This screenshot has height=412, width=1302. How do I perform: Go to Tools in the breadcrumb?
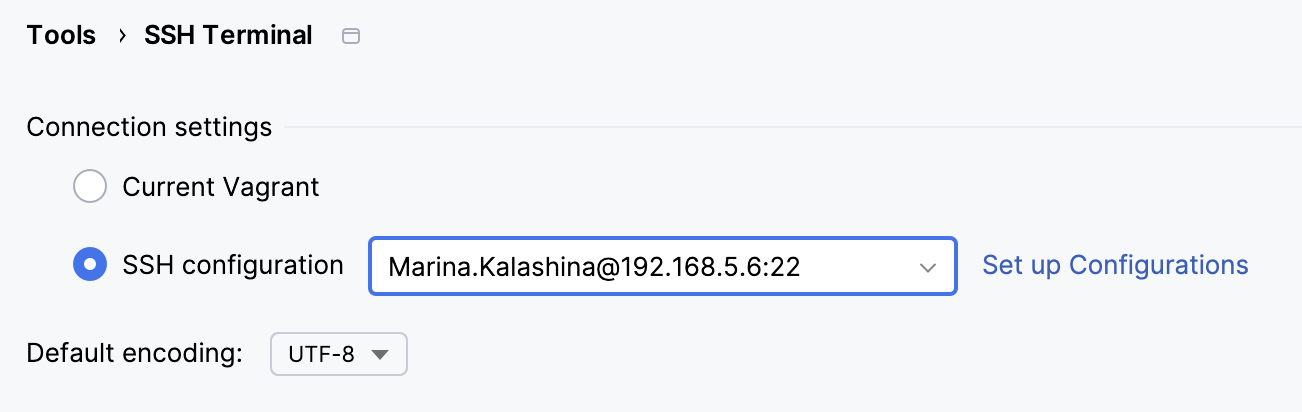coord(61,36)
